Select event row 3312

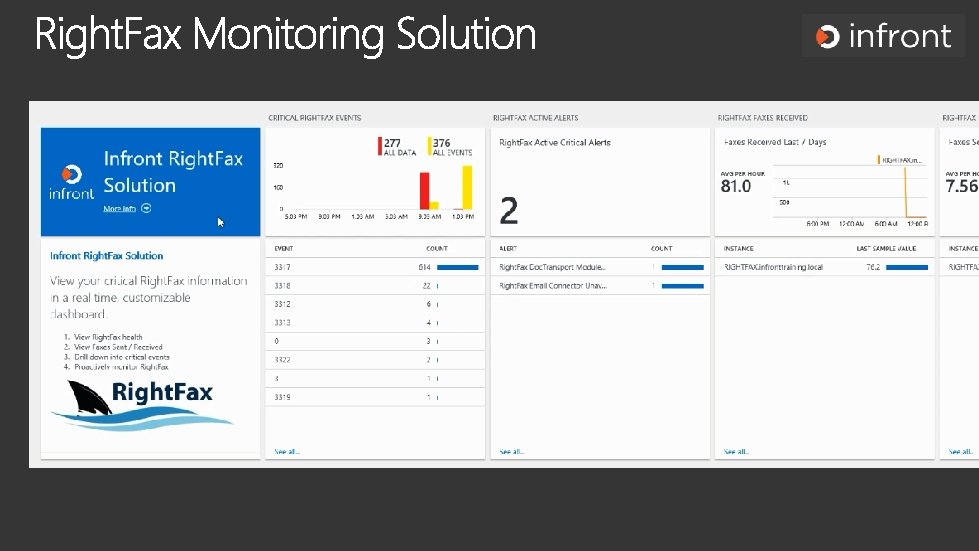pos(375,304)
